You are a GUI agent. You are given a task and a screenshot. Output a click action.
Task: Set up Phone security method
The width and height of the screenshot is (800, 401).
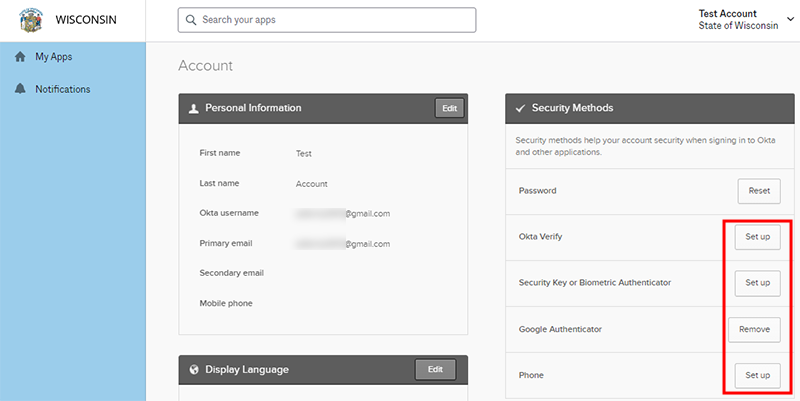pyautogui.click(x=757, y=375)
